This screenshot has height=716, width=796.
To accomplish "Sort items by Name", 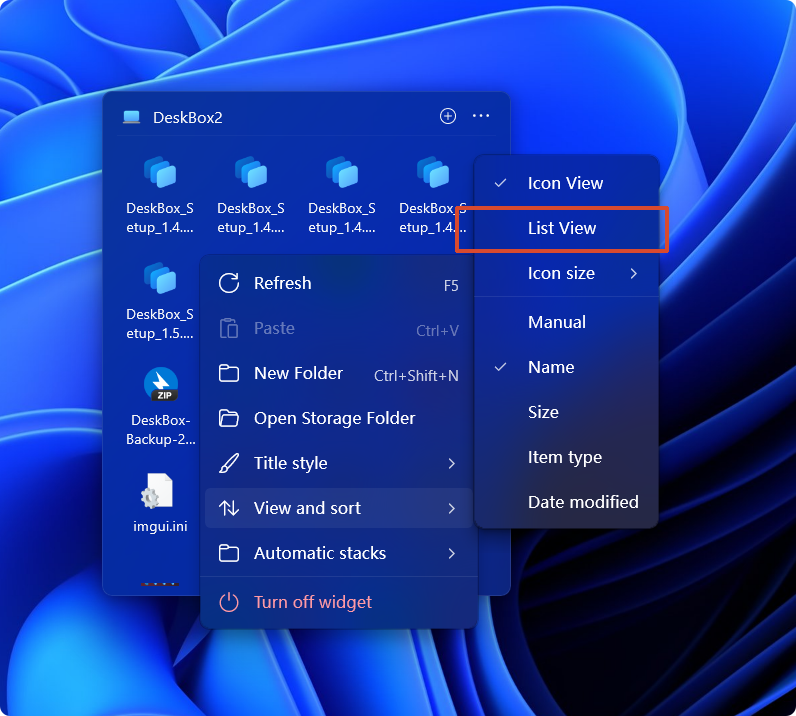I will coord(567,367).
